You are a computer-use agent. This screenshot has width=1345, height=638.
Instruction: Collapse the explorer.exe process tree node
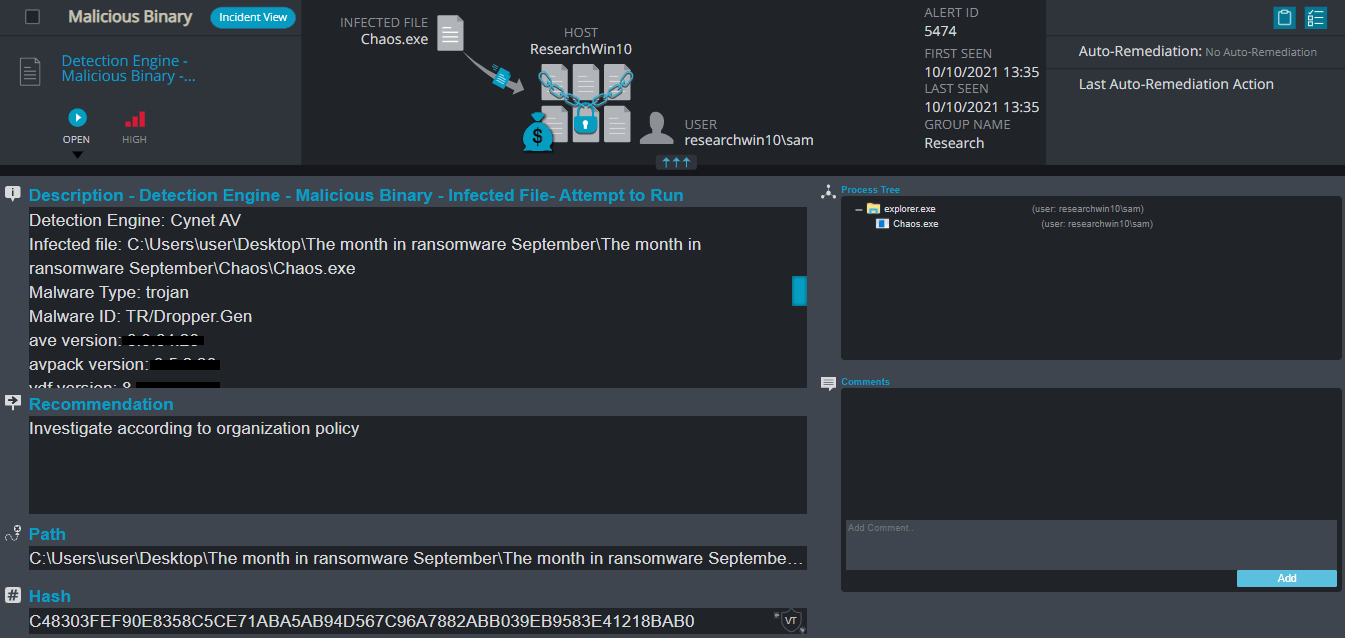(x=859, y=209)
